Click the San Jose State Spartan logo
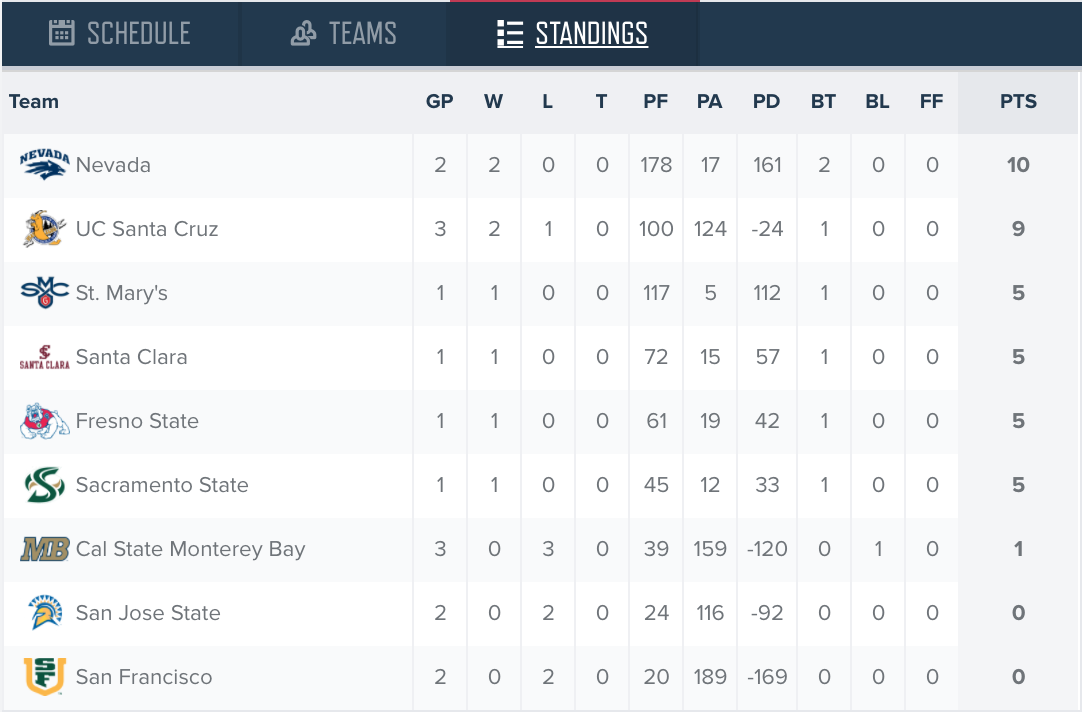Image resolution: width=1082 pixels, height=712 pixels. [45, 613]
